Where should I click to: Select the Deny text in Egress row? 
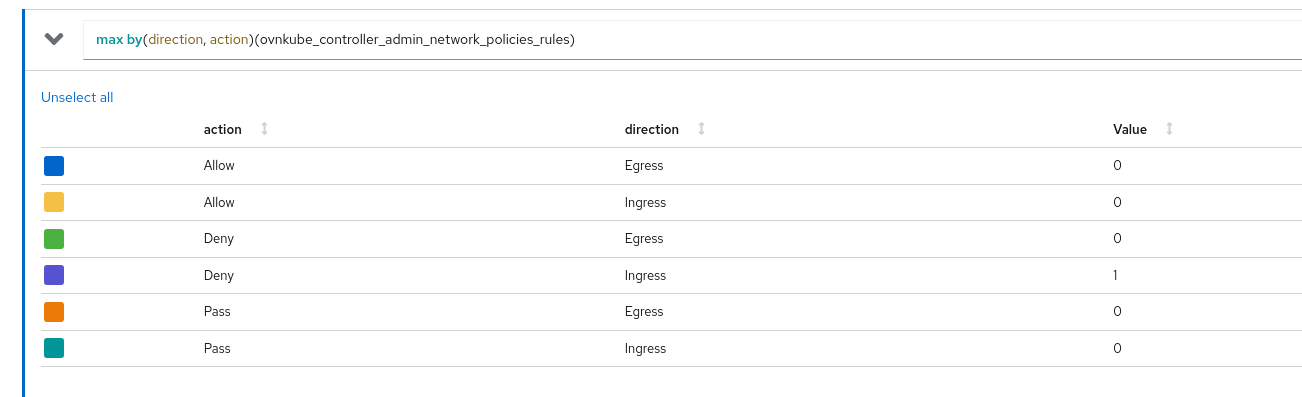(219, 238)
